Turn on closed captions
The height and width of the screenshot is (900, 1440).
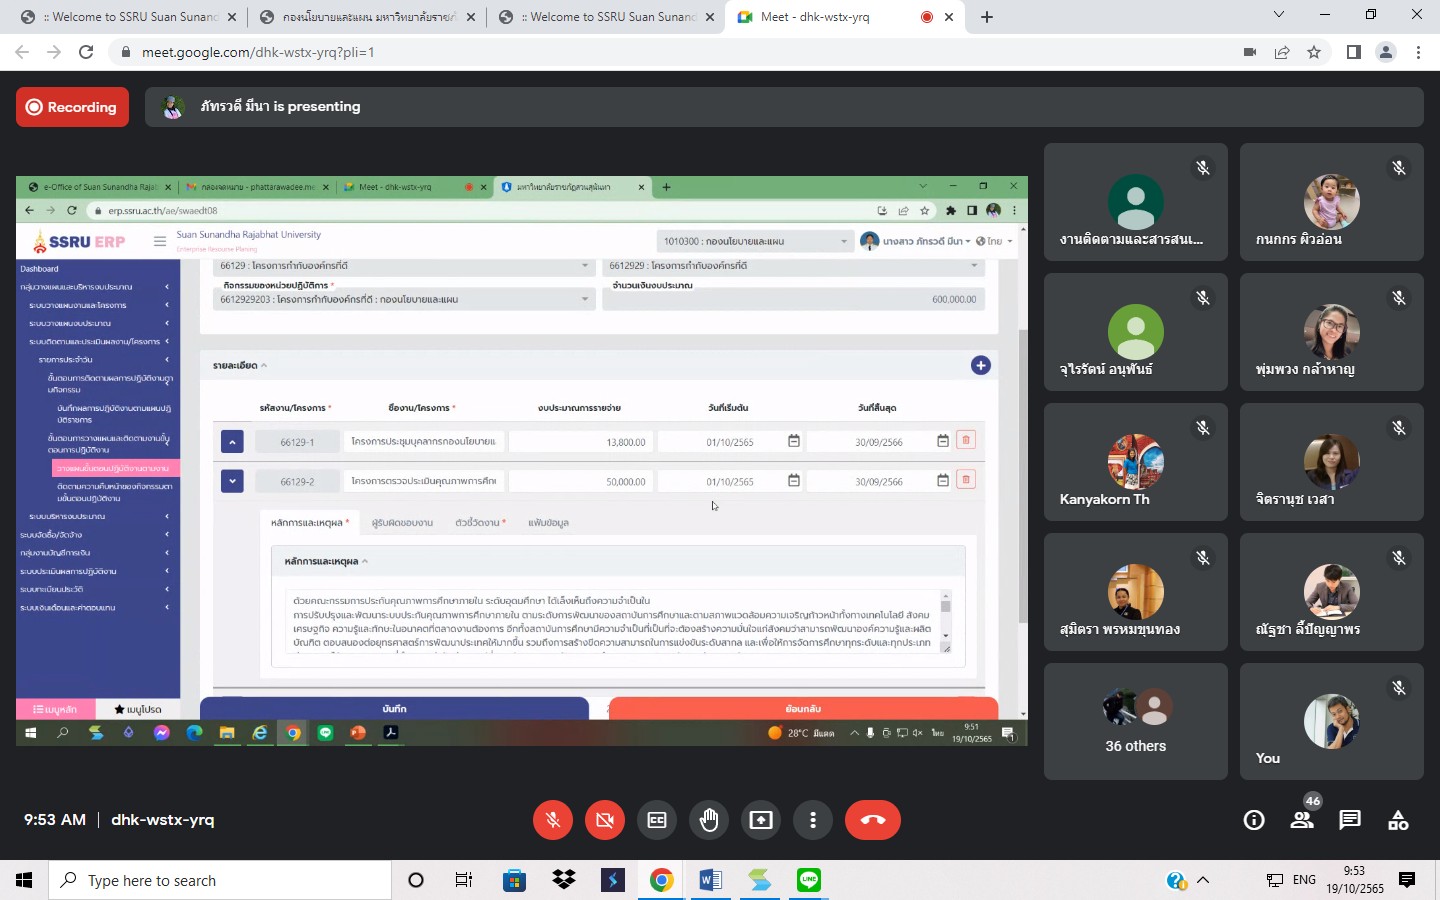657,820
